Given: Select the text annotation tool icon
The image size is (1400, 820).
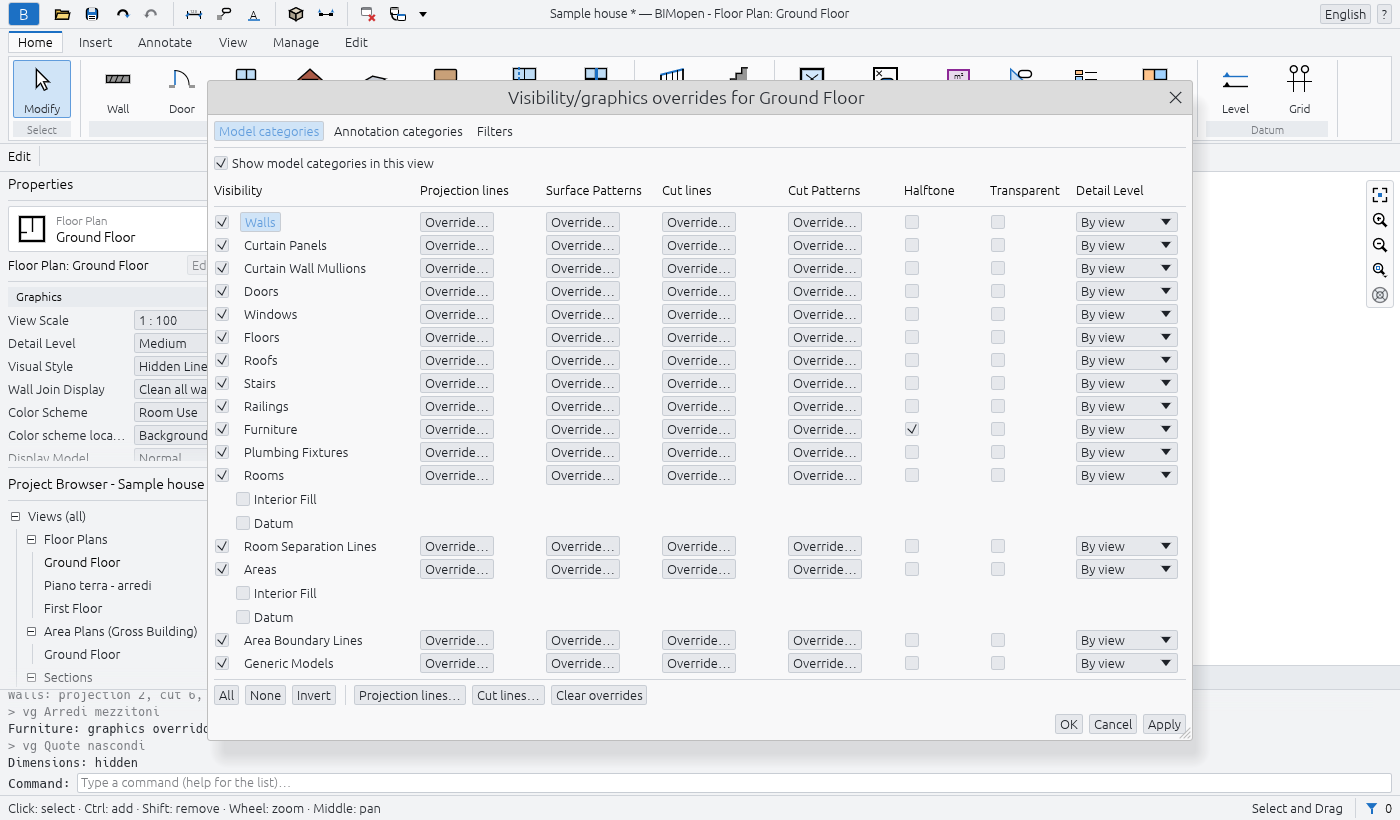Looking at the screenshot, I should [254, 14].
